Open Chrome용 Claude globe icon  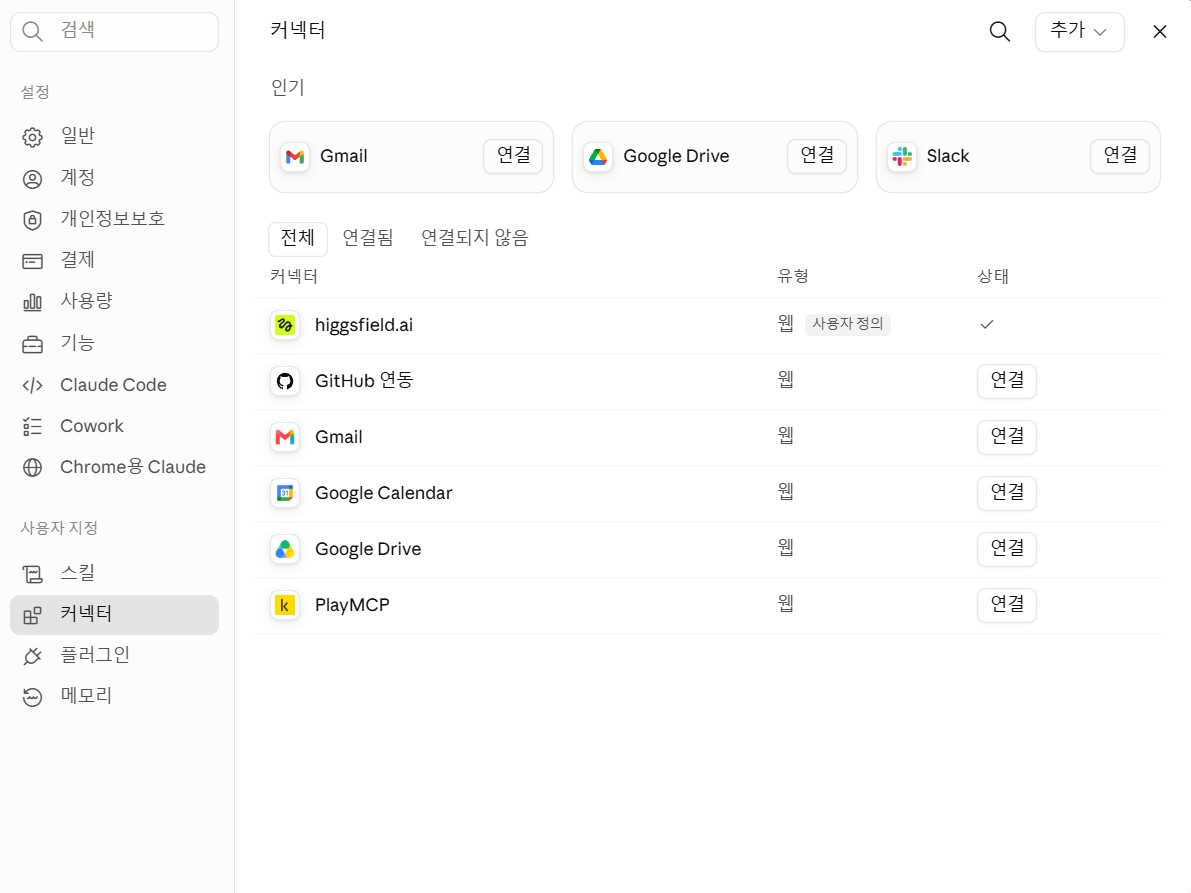(x=33, y=468)
